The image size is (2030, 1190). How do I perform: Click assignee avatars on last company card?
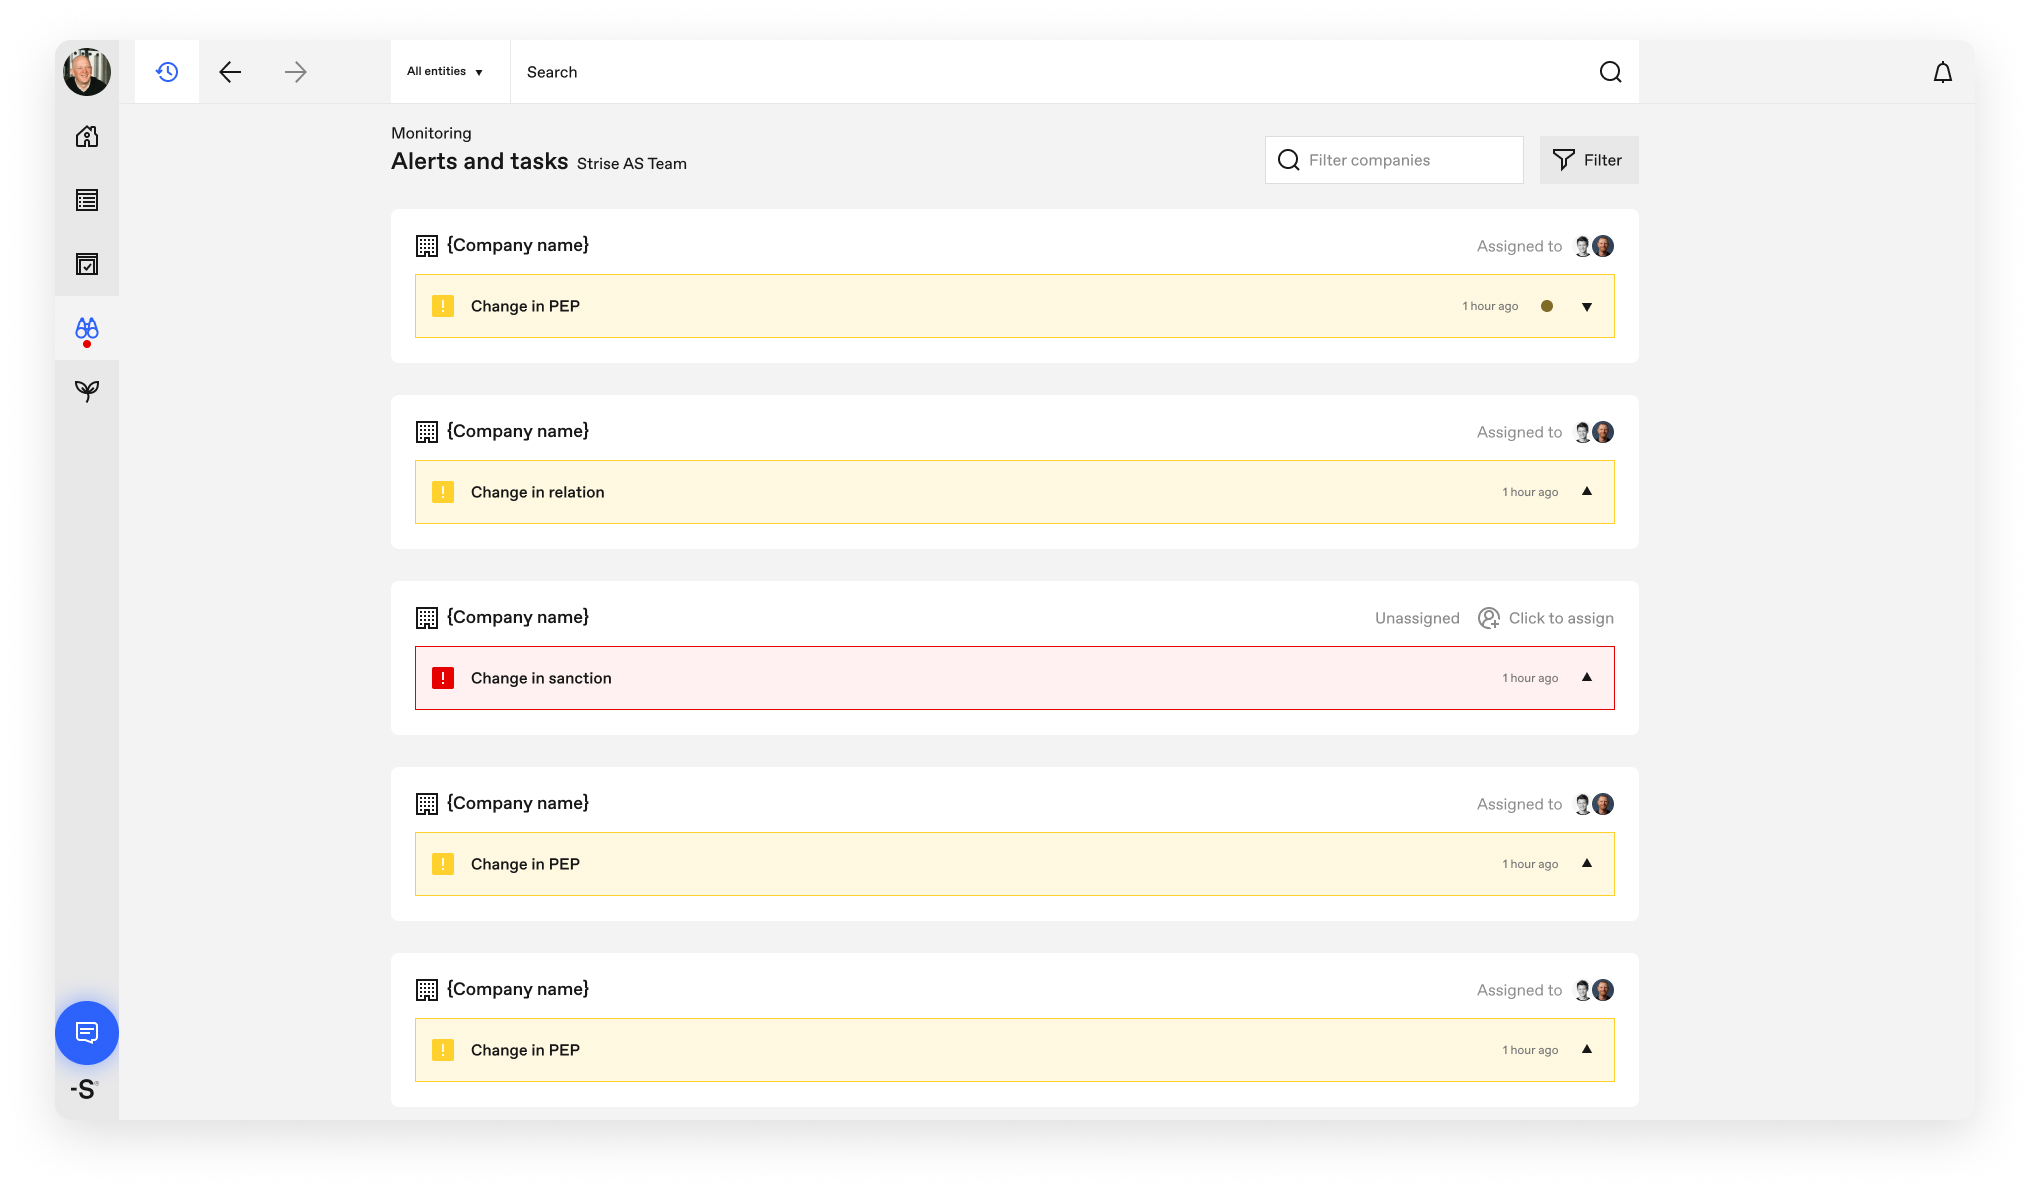1594,990
